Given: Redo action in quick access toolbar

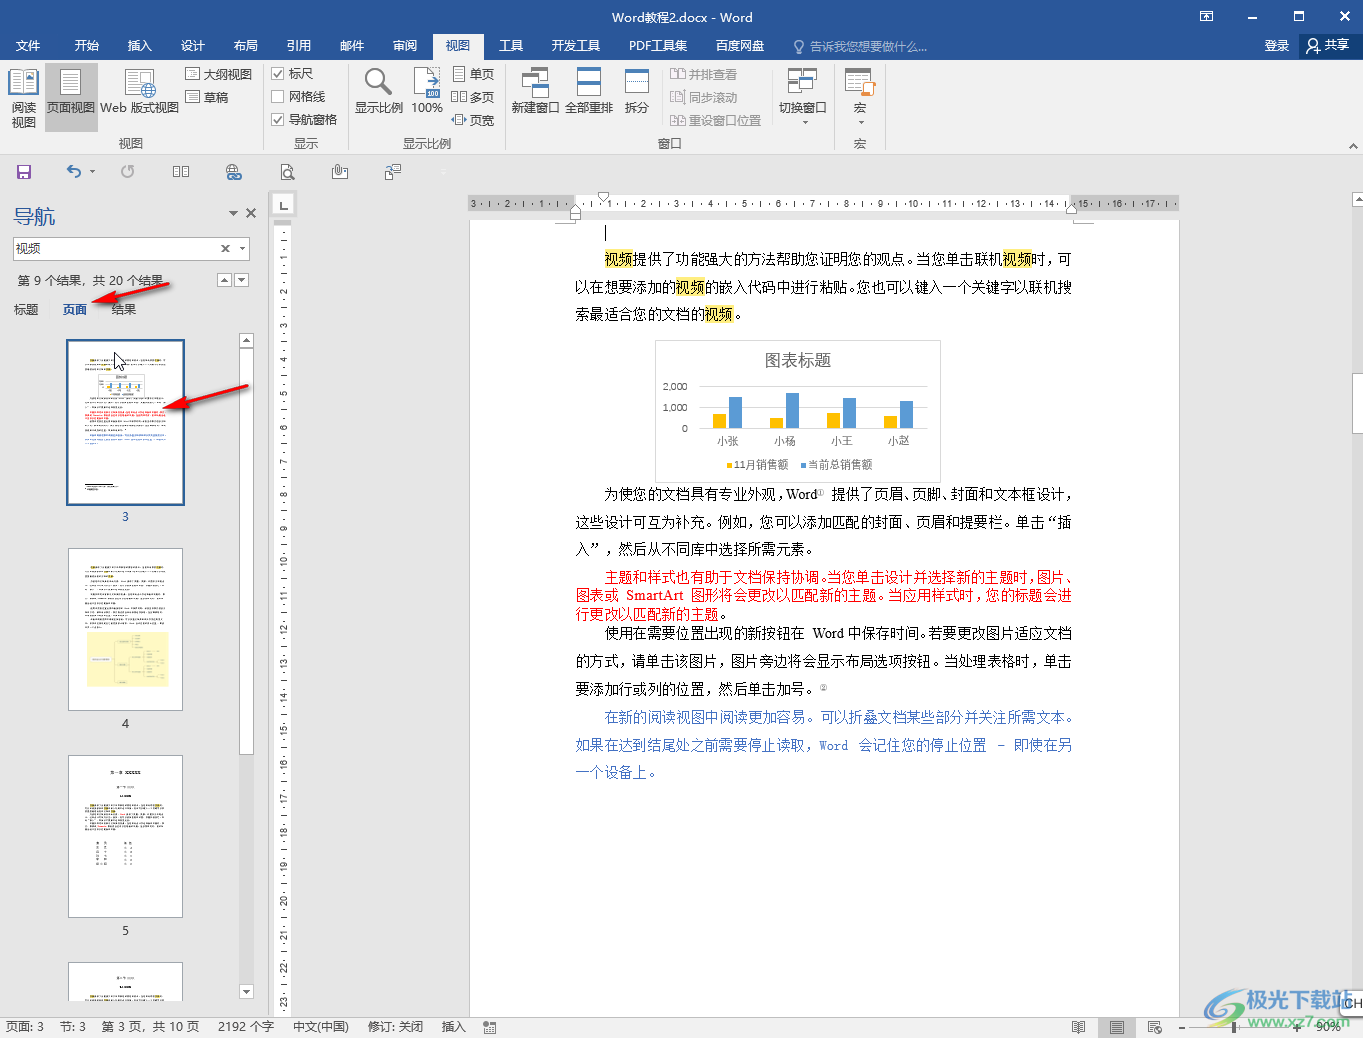Looking at the screenshot, I should pos(128,172).
